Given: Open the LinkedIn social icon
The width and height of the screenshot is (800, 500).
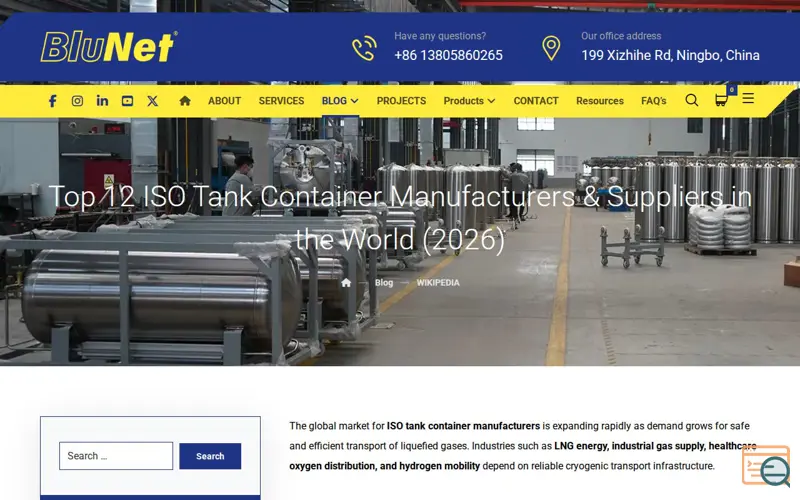Looking at the screenshot, I should point(102,101).
